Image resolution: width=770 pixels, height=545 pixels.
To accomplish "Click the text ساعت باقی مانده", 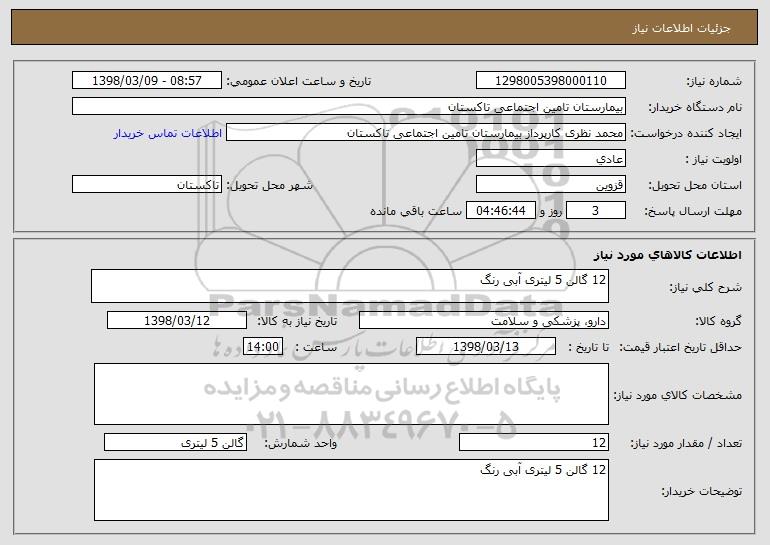I will (416, 211).
